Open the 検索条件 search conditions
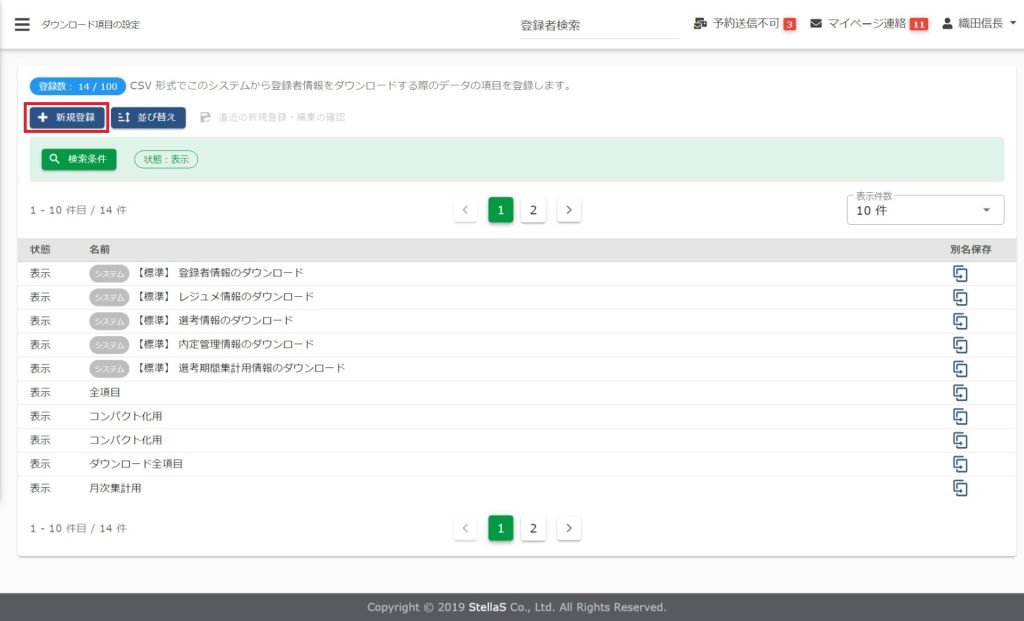 [x=79, y=159]
